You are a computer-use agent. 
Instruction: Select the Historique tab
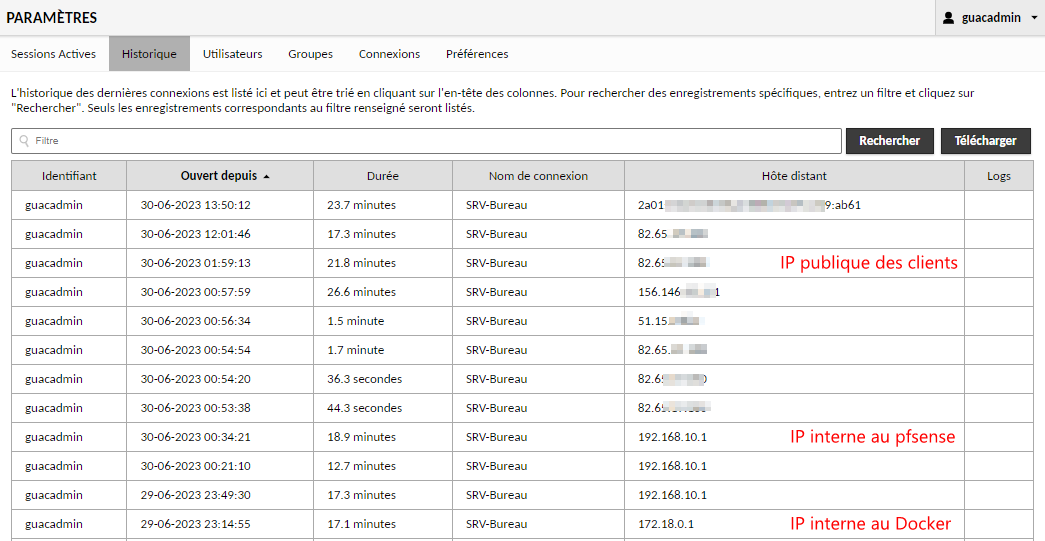coord(149,54)
